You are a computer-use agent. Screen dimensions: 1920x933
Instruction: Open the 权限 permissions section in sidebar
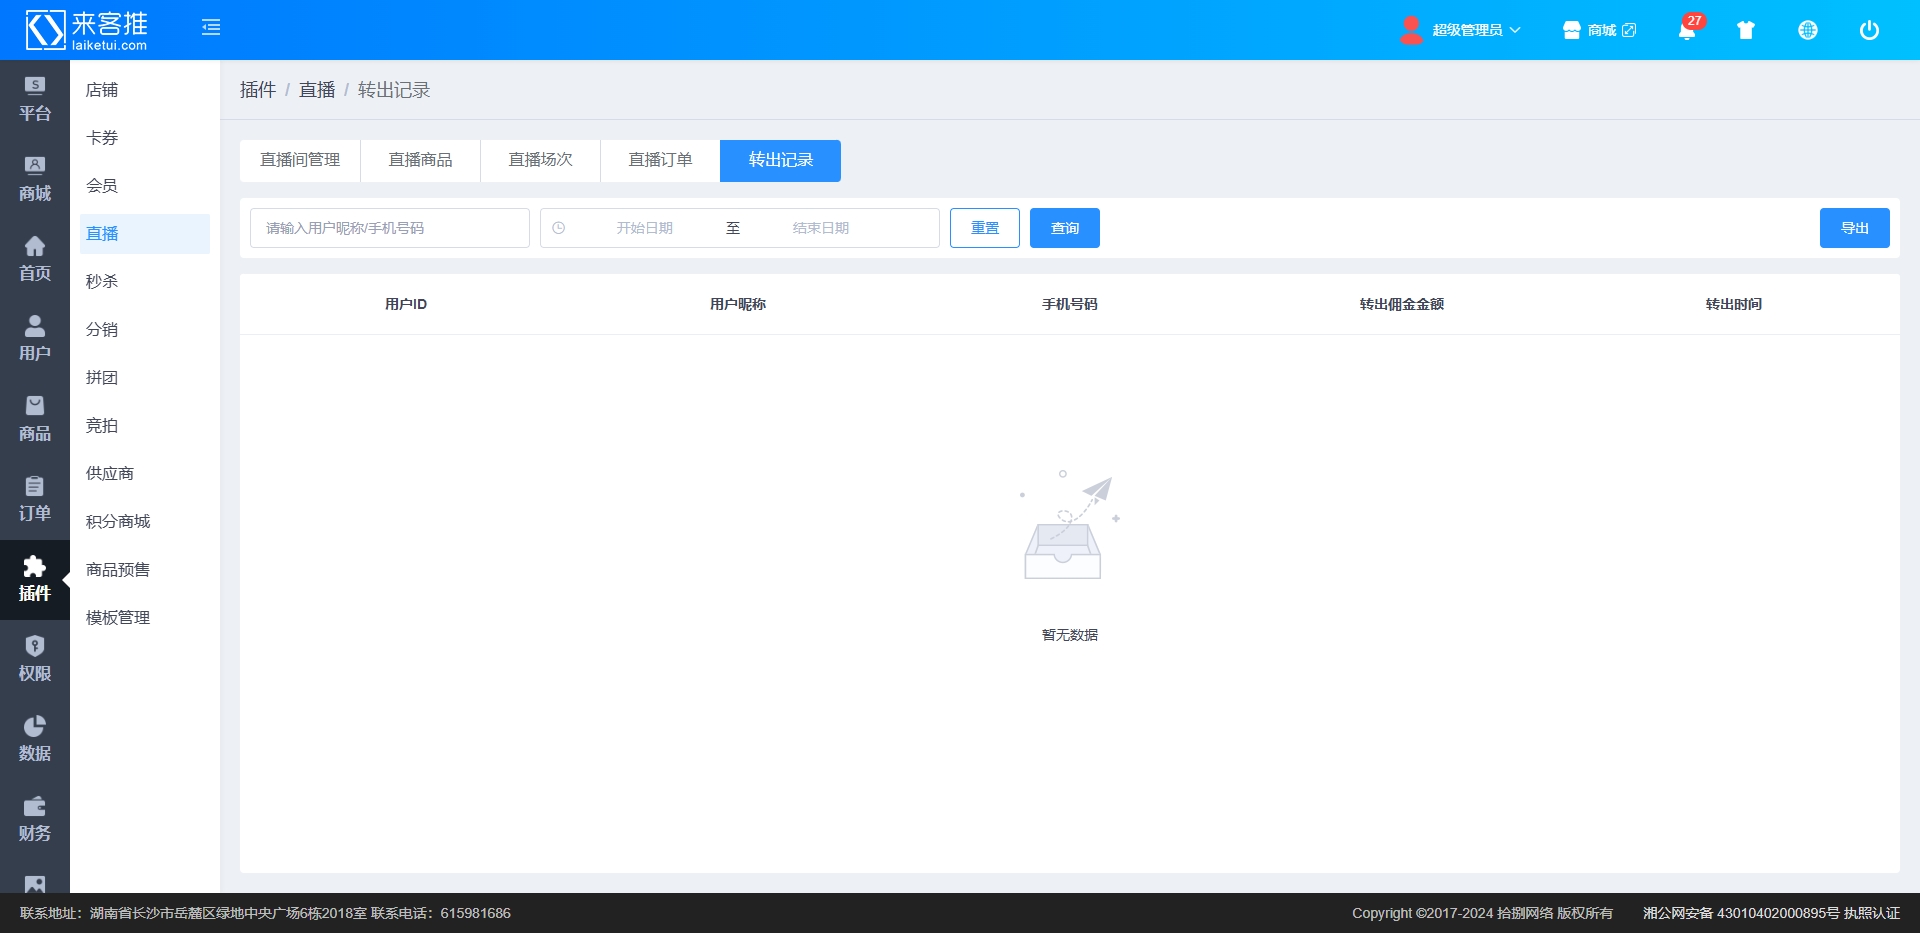tap(35, 659)
